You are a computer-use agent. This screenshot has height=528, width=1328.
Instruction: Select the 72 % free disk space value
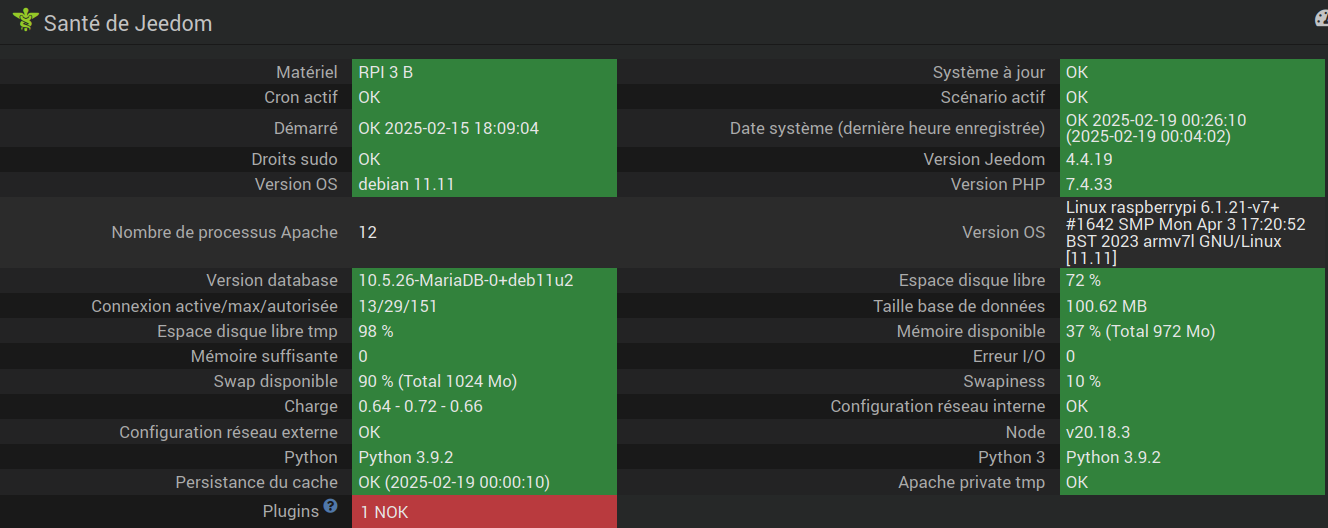pyautogui.click(x=1192, y=281)
